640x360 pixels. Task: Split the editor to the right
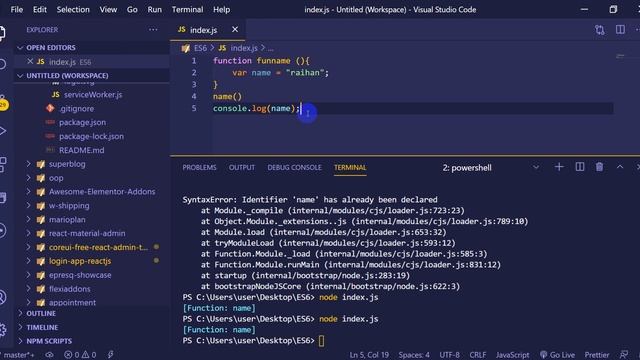620,29
